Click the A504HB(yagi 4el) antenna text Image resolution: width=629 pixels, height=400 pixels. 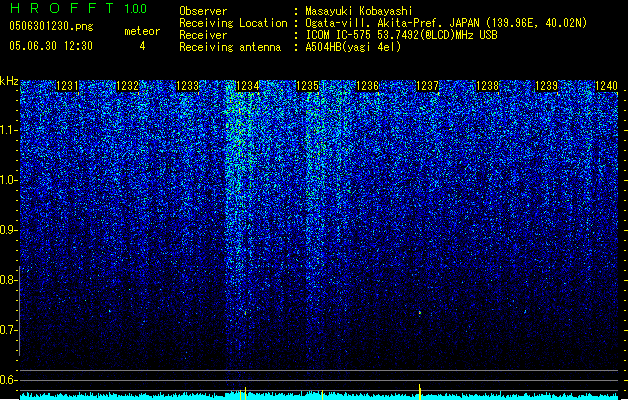(x=353, y=47)
